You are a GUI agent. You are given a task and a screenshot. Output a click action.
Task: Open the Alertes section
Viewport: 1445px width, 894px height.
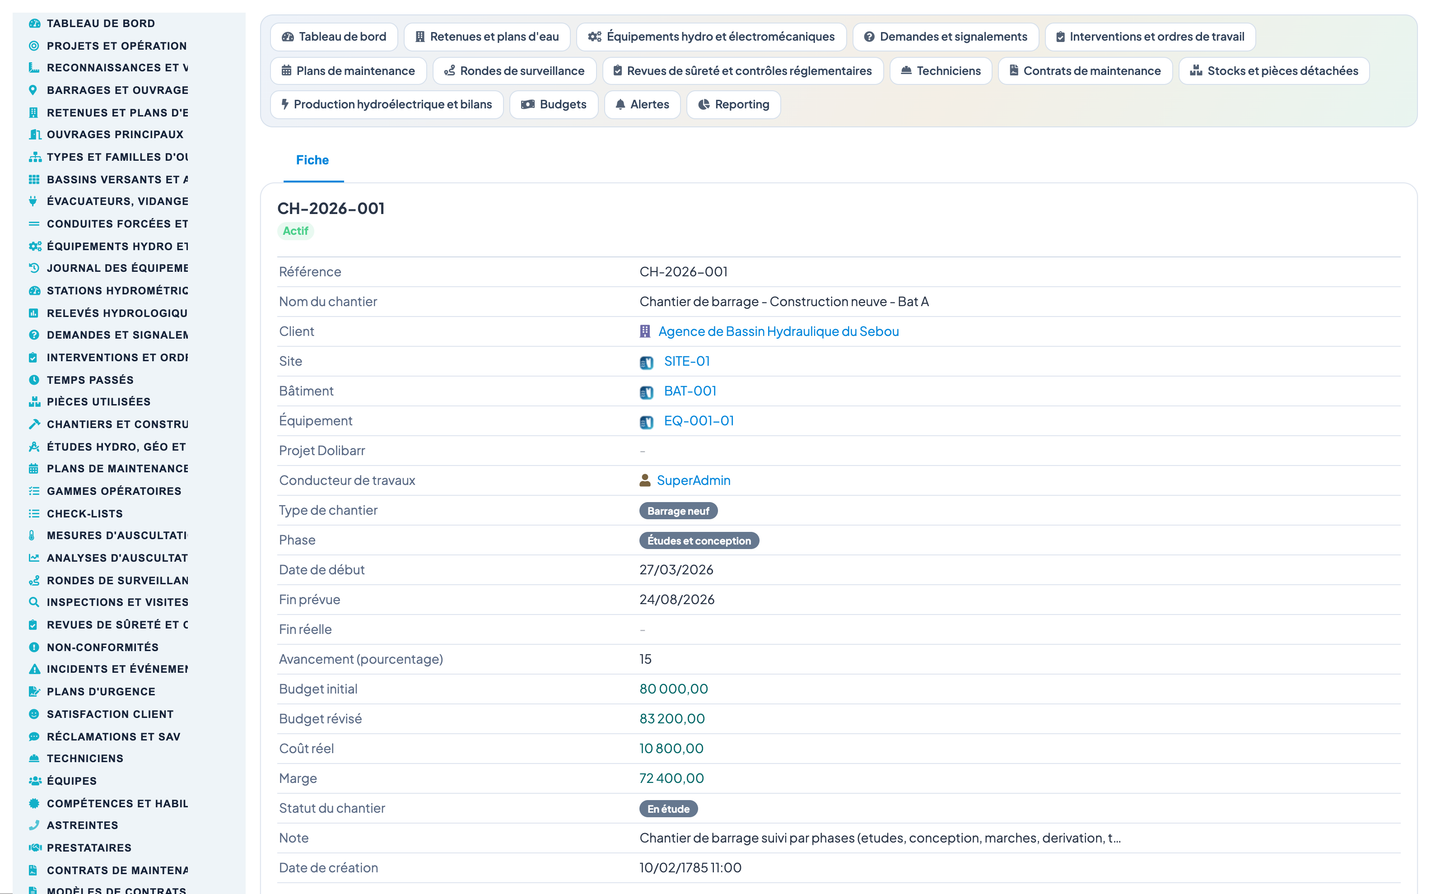[x=642, y=104]
